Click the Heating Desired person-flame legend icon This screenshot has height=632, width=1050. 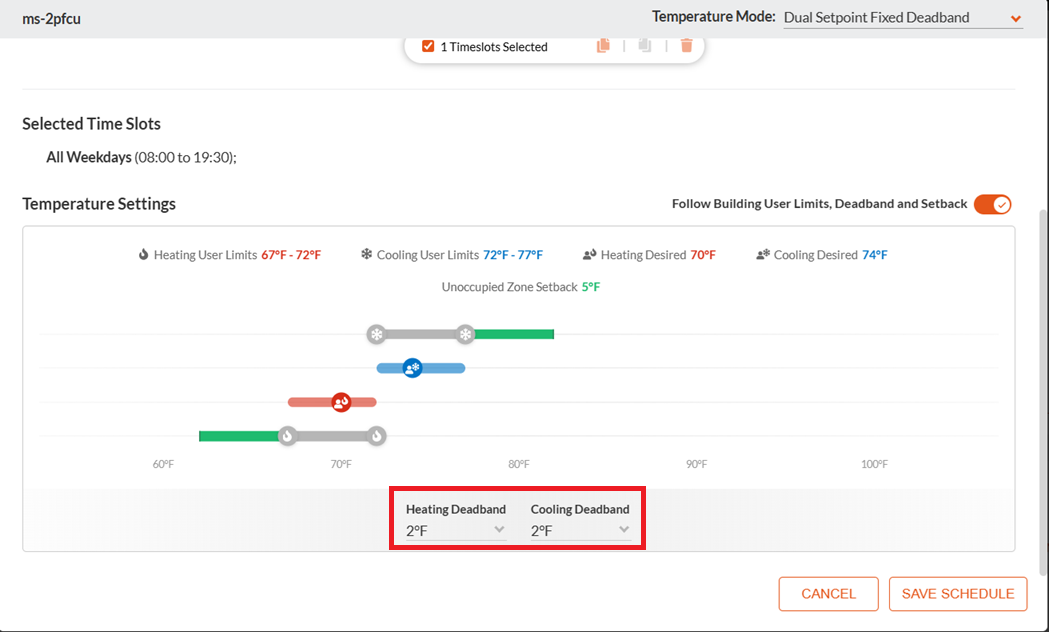pos(589,254)
